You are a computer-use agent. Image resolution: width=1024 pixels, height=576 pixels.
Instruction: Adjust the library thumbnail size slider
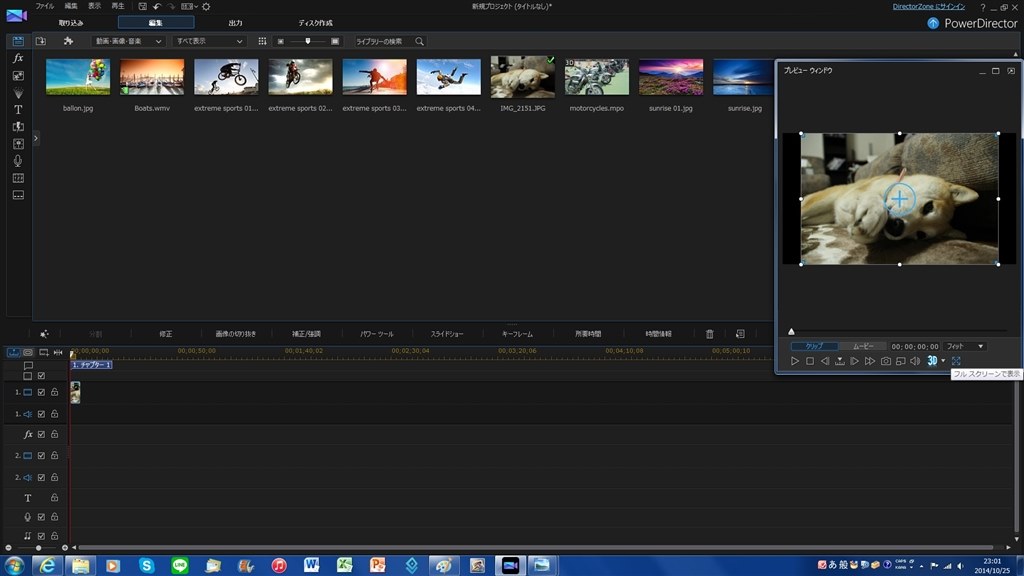308,41
